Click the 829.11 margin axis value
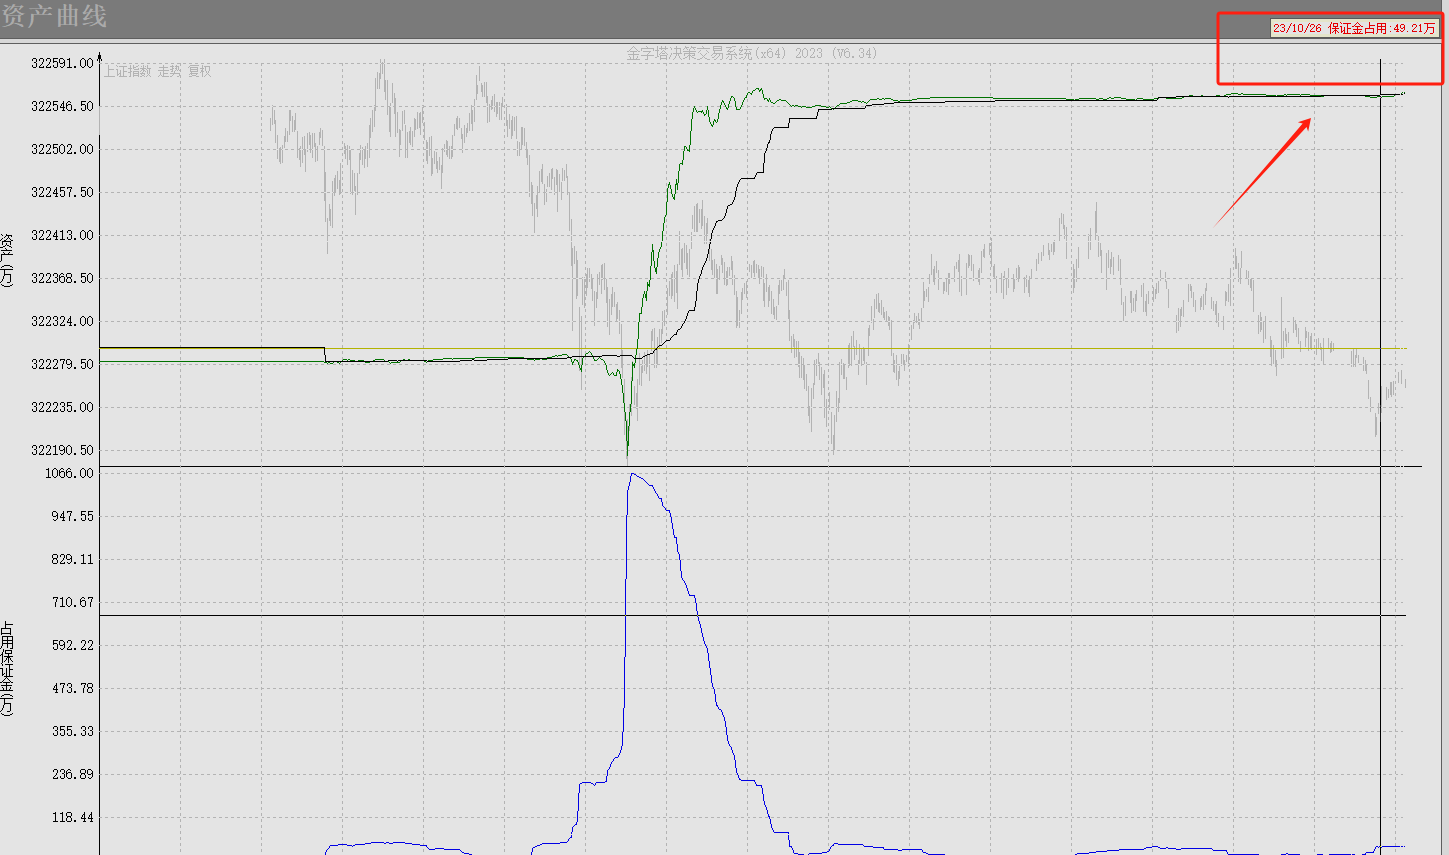Image resolution: width=1449 pixels, height=855 pixels. click(x=72, y=559)
